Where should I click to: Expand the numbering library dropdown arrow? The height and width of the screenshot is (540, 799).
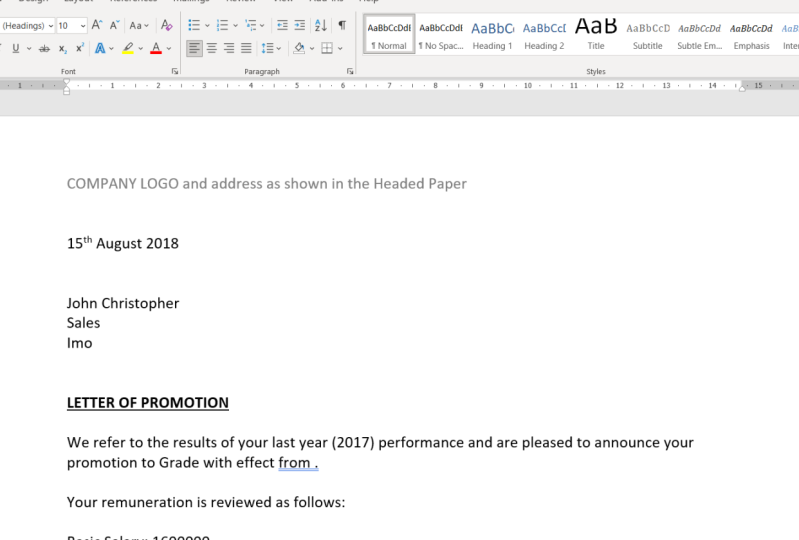click(235, 25)
